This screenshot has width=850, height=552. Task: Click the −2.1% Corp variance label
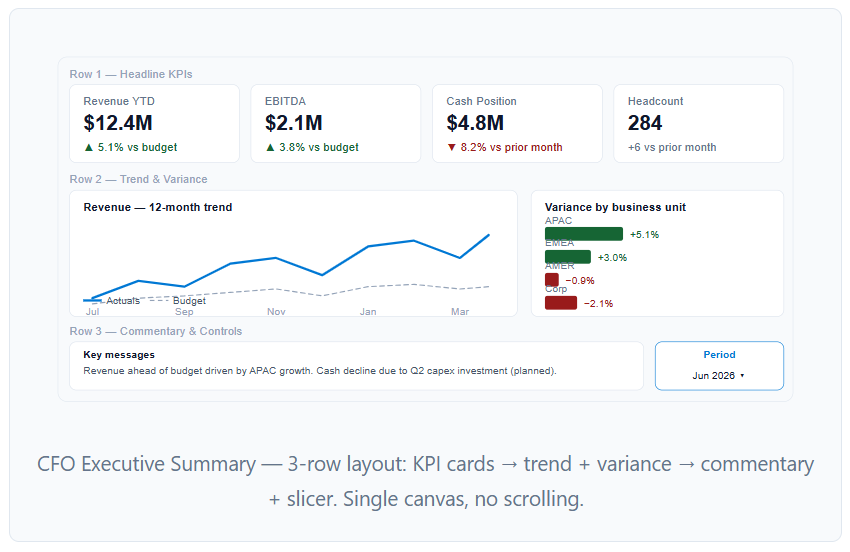coord(598,304)
